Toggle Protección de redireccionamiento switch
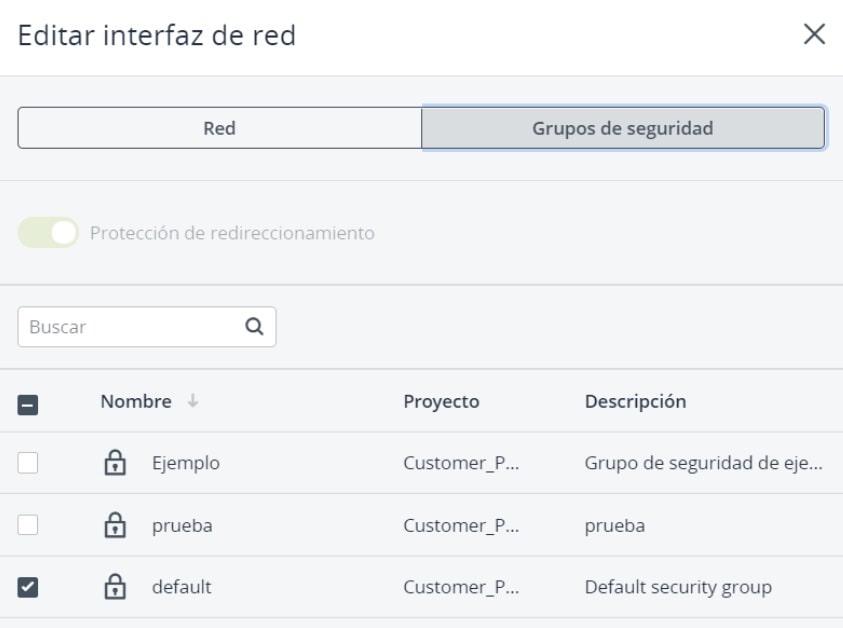This screenshot has height=628, width=843. 48,232
